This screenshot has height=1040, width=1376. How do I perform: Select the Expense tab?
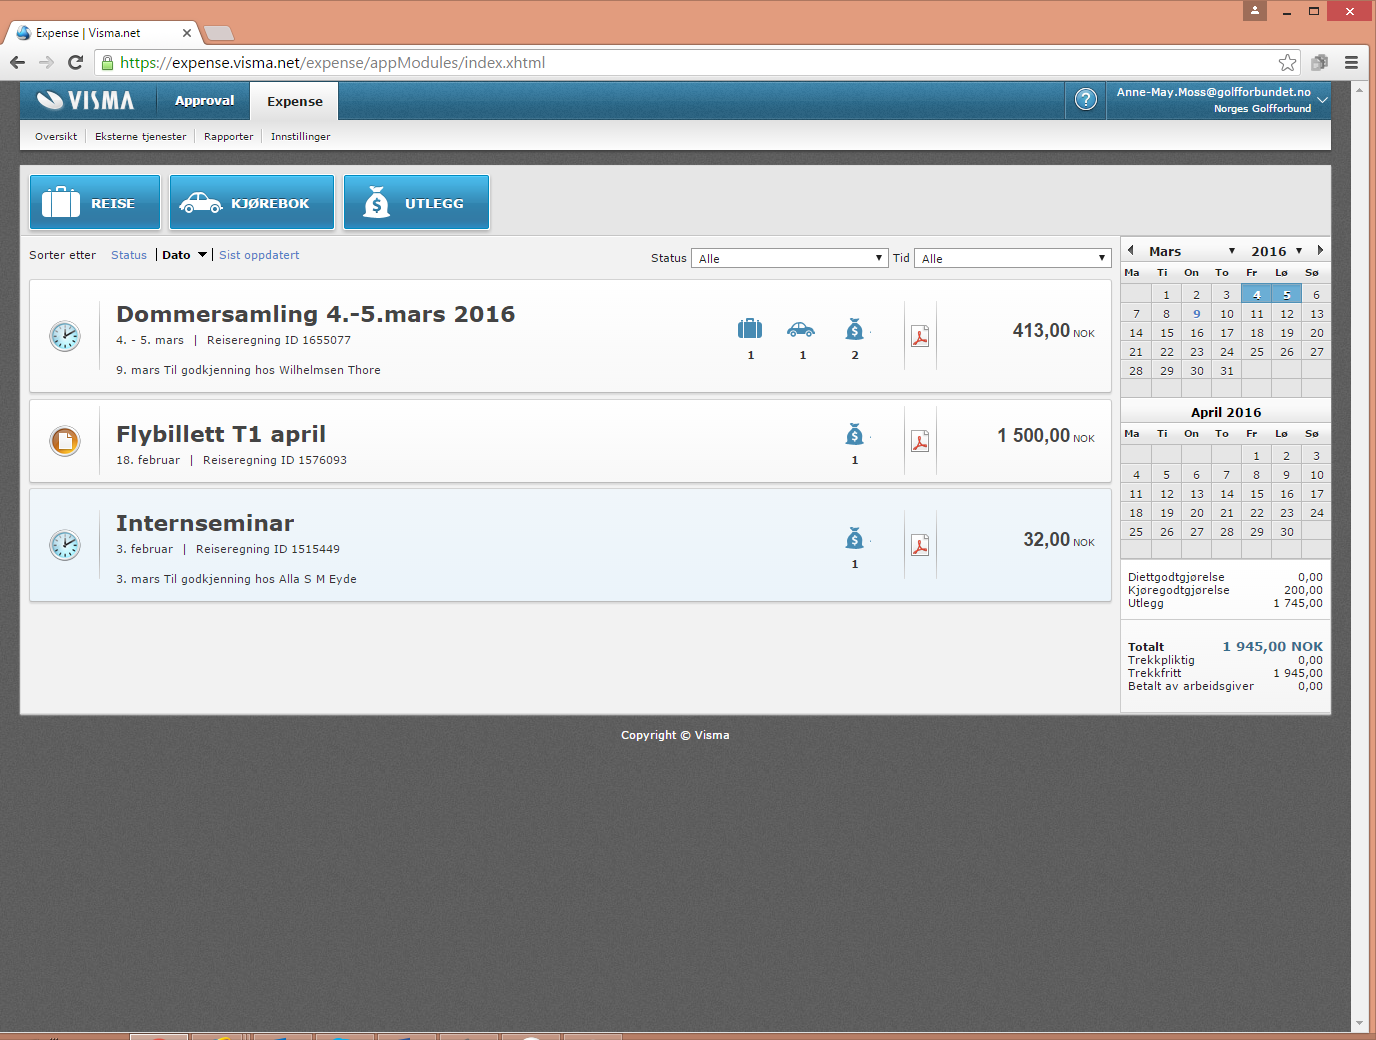(295, 101)
